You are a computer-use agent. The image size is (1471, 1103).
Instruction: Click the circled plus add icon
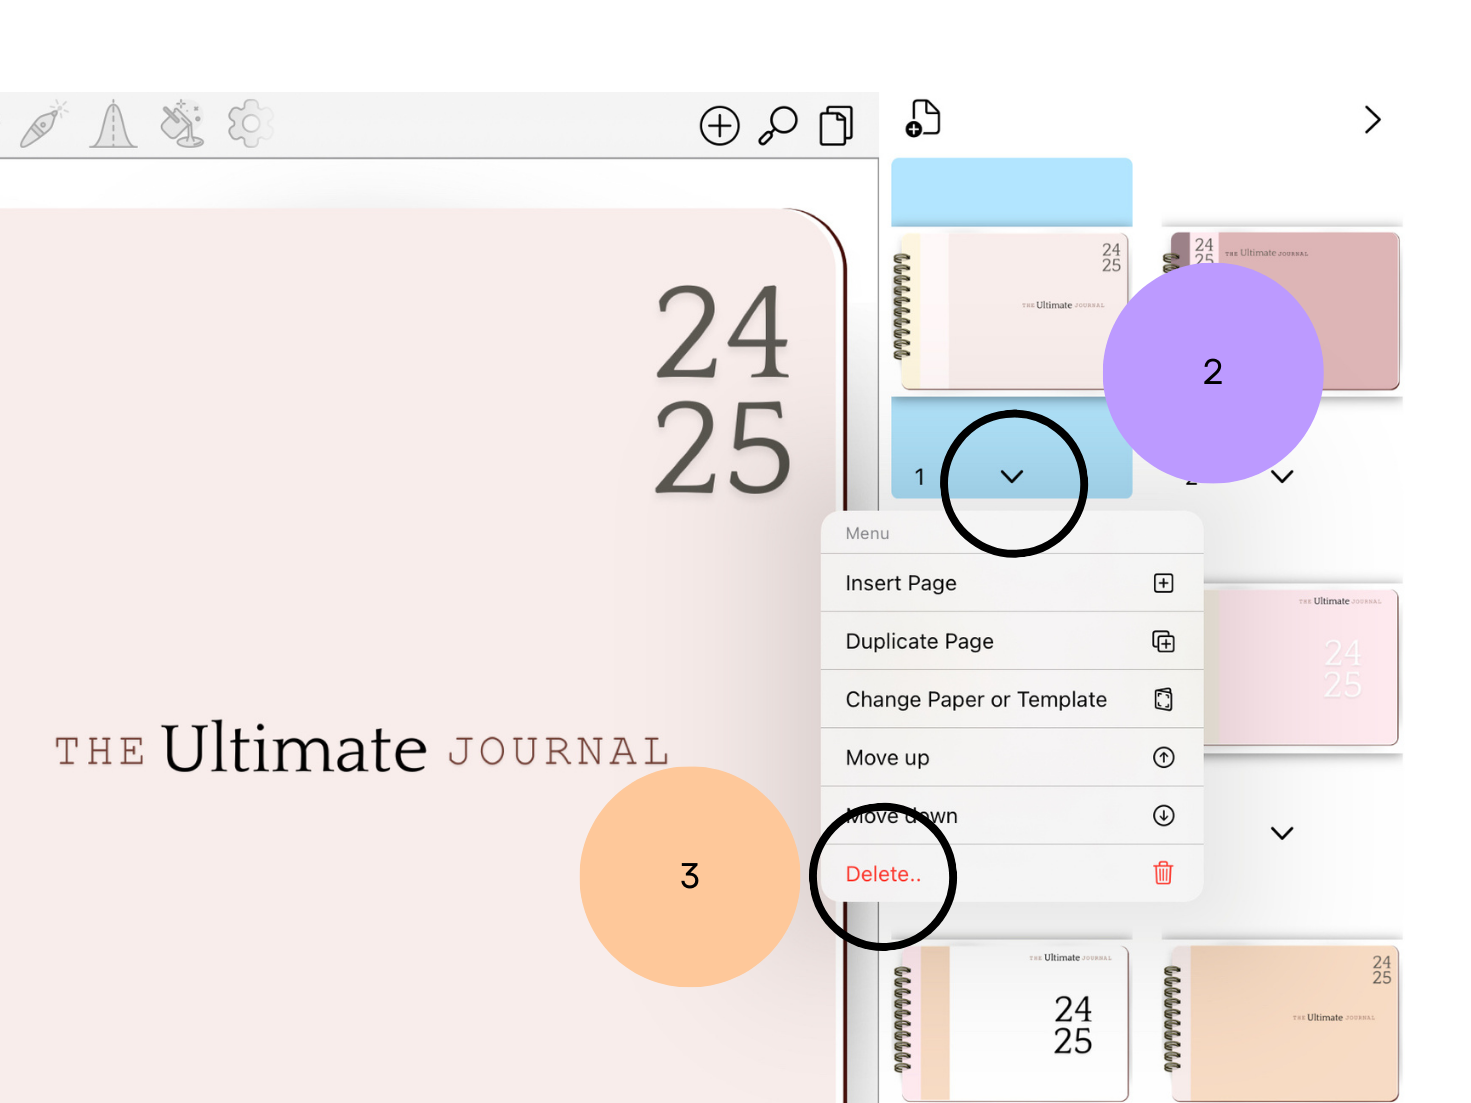click(719, 126)
